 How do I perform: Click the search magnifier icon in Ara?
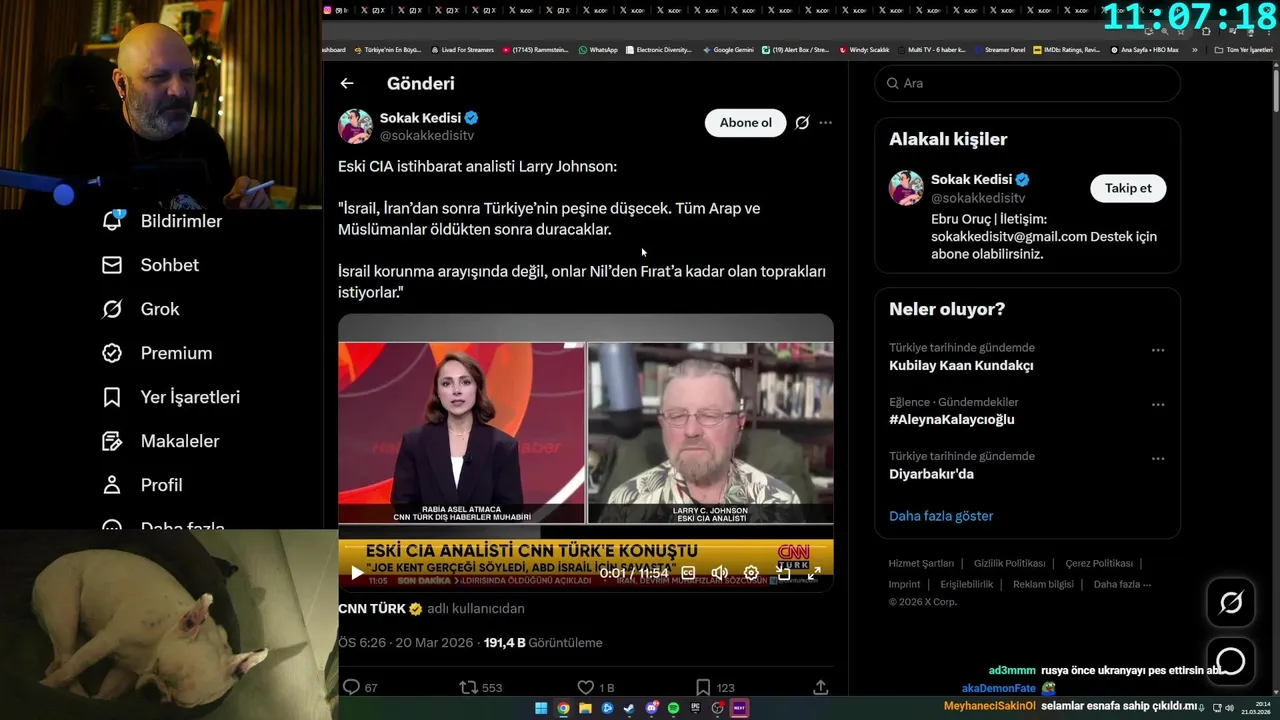(892, 84)
